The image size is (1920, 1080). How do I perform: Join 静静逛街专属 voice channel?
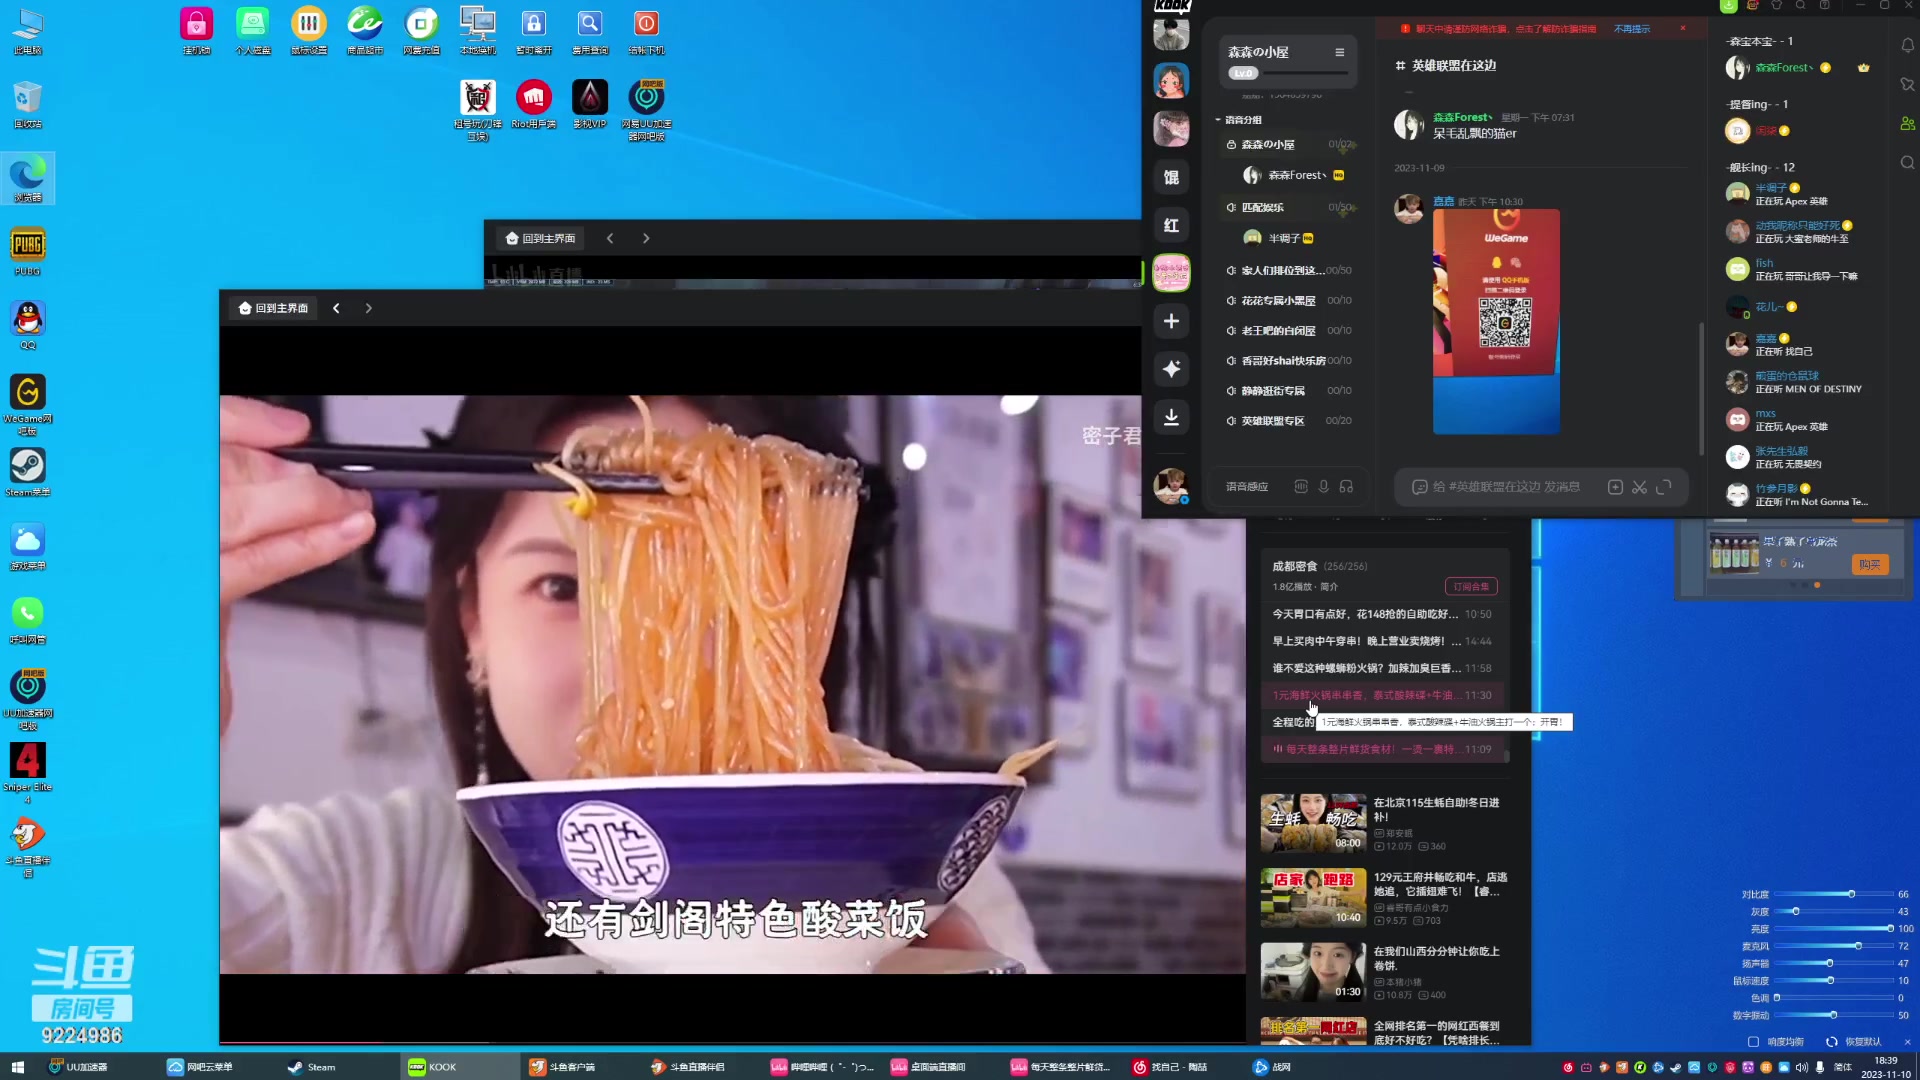point(1288,391)
